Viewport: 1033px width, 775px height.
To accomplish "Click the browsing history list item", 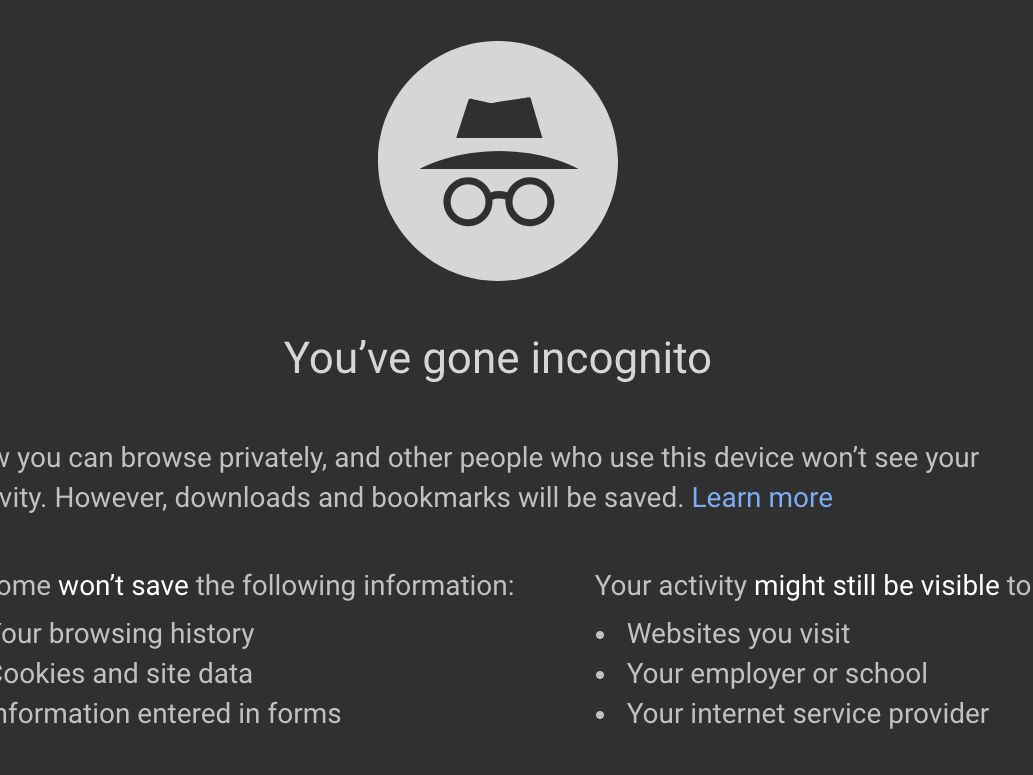I will point(127,634).
